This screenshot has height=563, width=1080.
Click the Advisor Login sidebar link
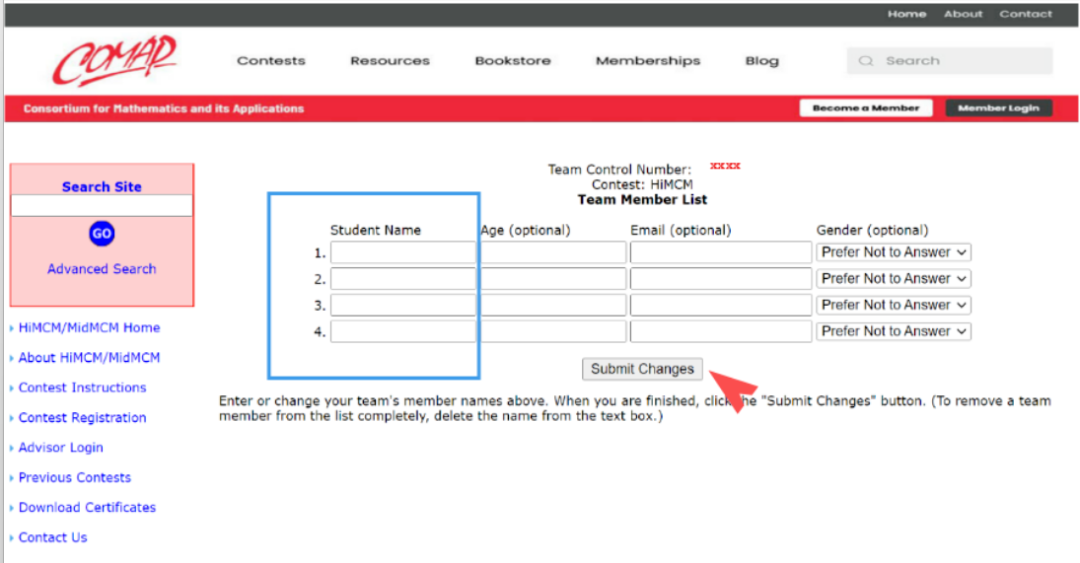point(60,448)
